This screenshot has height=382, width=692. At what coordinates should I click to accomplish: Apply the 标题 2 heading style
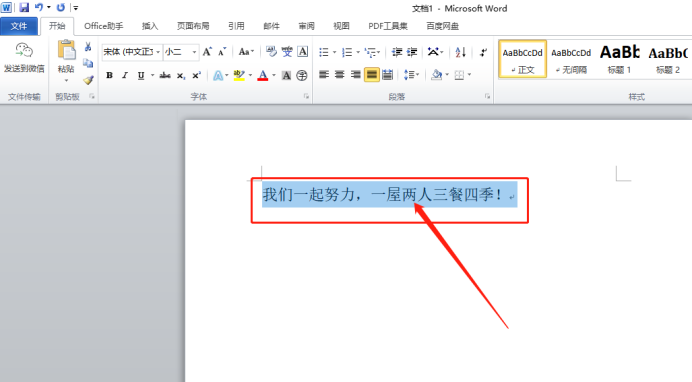(x=668, y=59)
